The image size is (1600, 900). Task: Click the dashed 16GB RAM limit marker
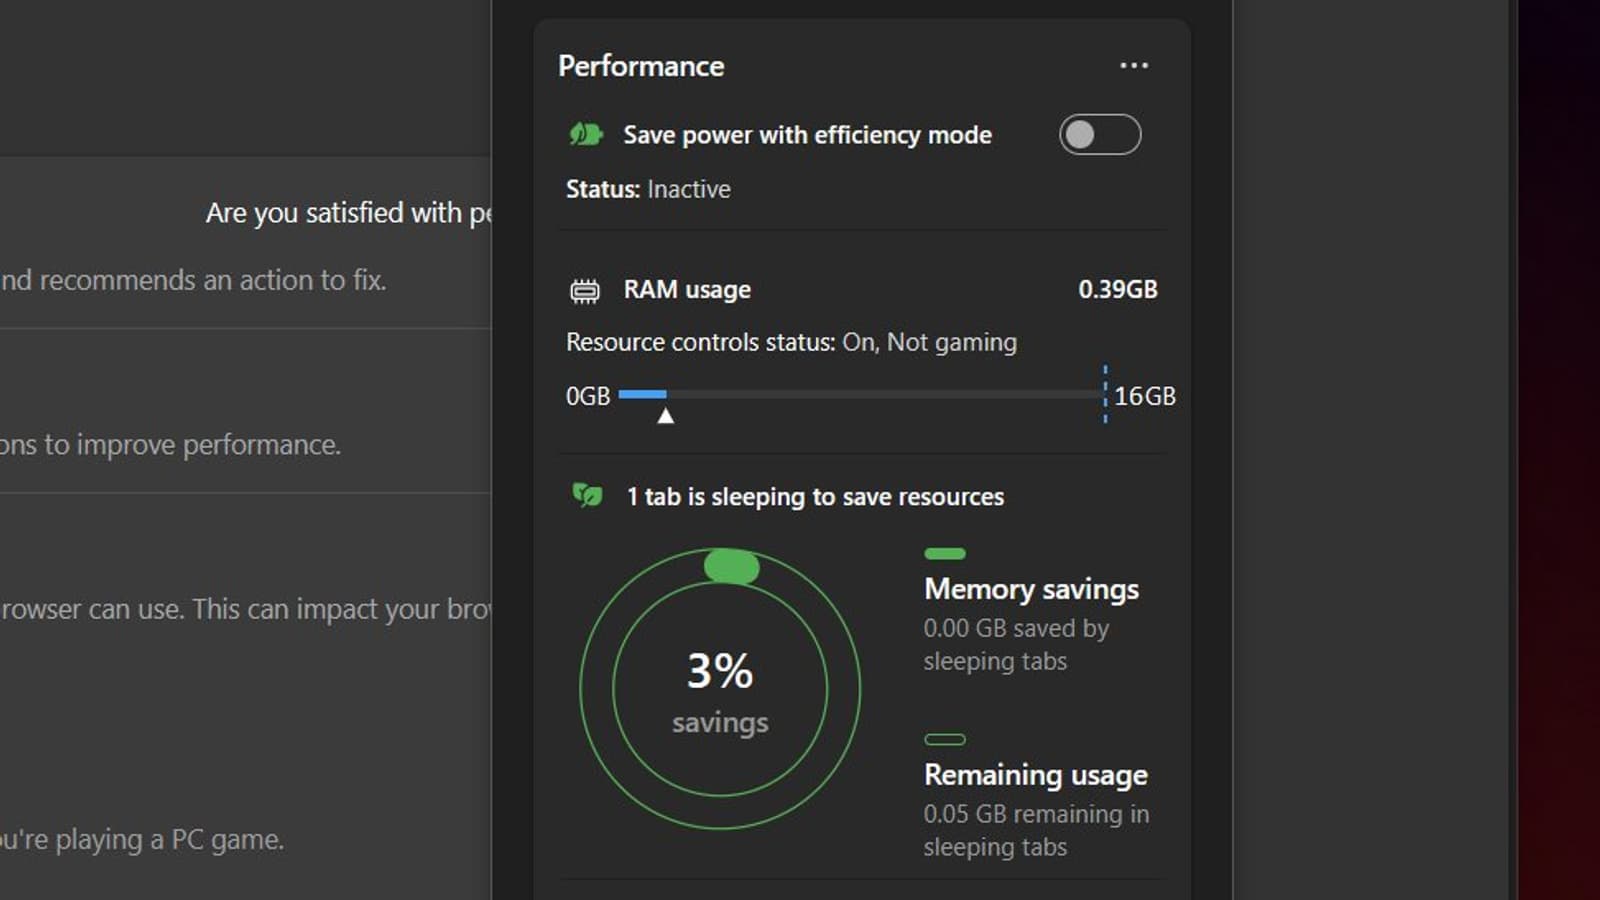1105,394
